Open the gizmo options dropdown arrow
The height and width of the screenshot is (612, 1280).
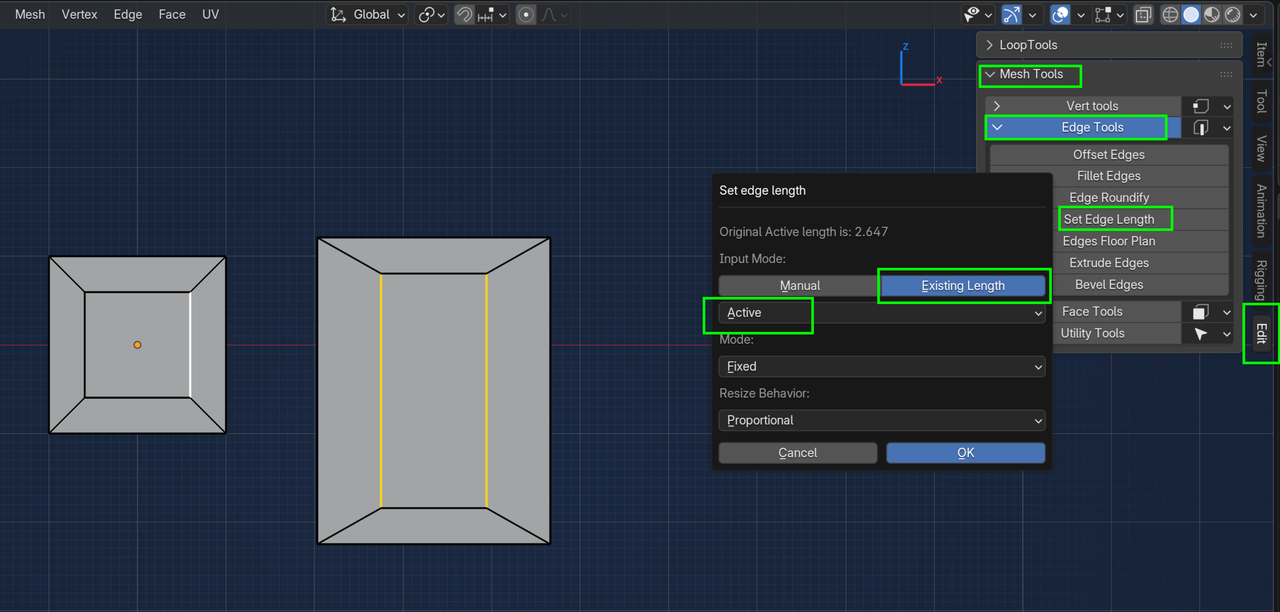[x=1034, y=15]
